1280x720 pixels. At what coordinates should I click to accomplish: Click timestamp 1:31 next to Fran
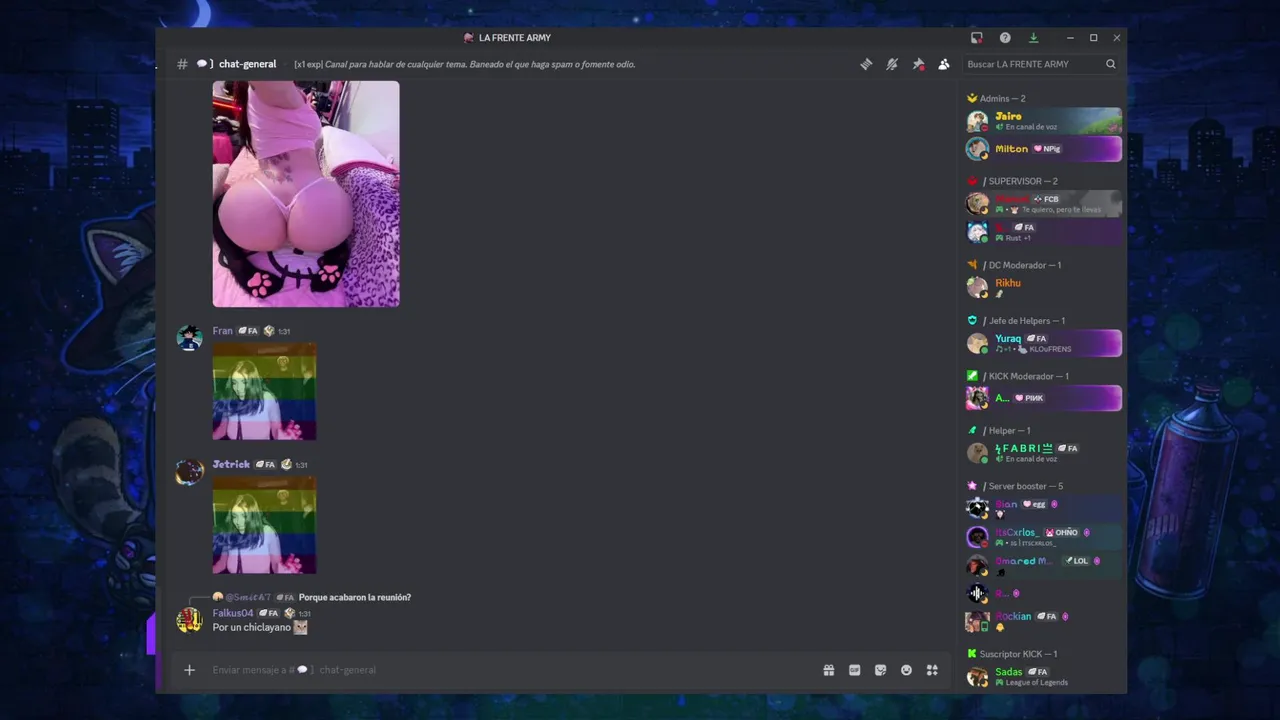(x=284, y=331)
